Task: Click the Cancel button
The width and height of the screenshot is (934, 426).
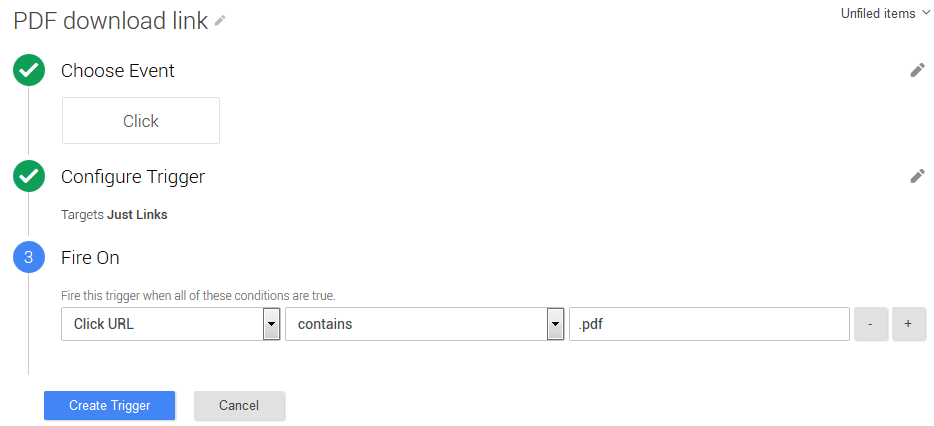Action: point(239,406)
